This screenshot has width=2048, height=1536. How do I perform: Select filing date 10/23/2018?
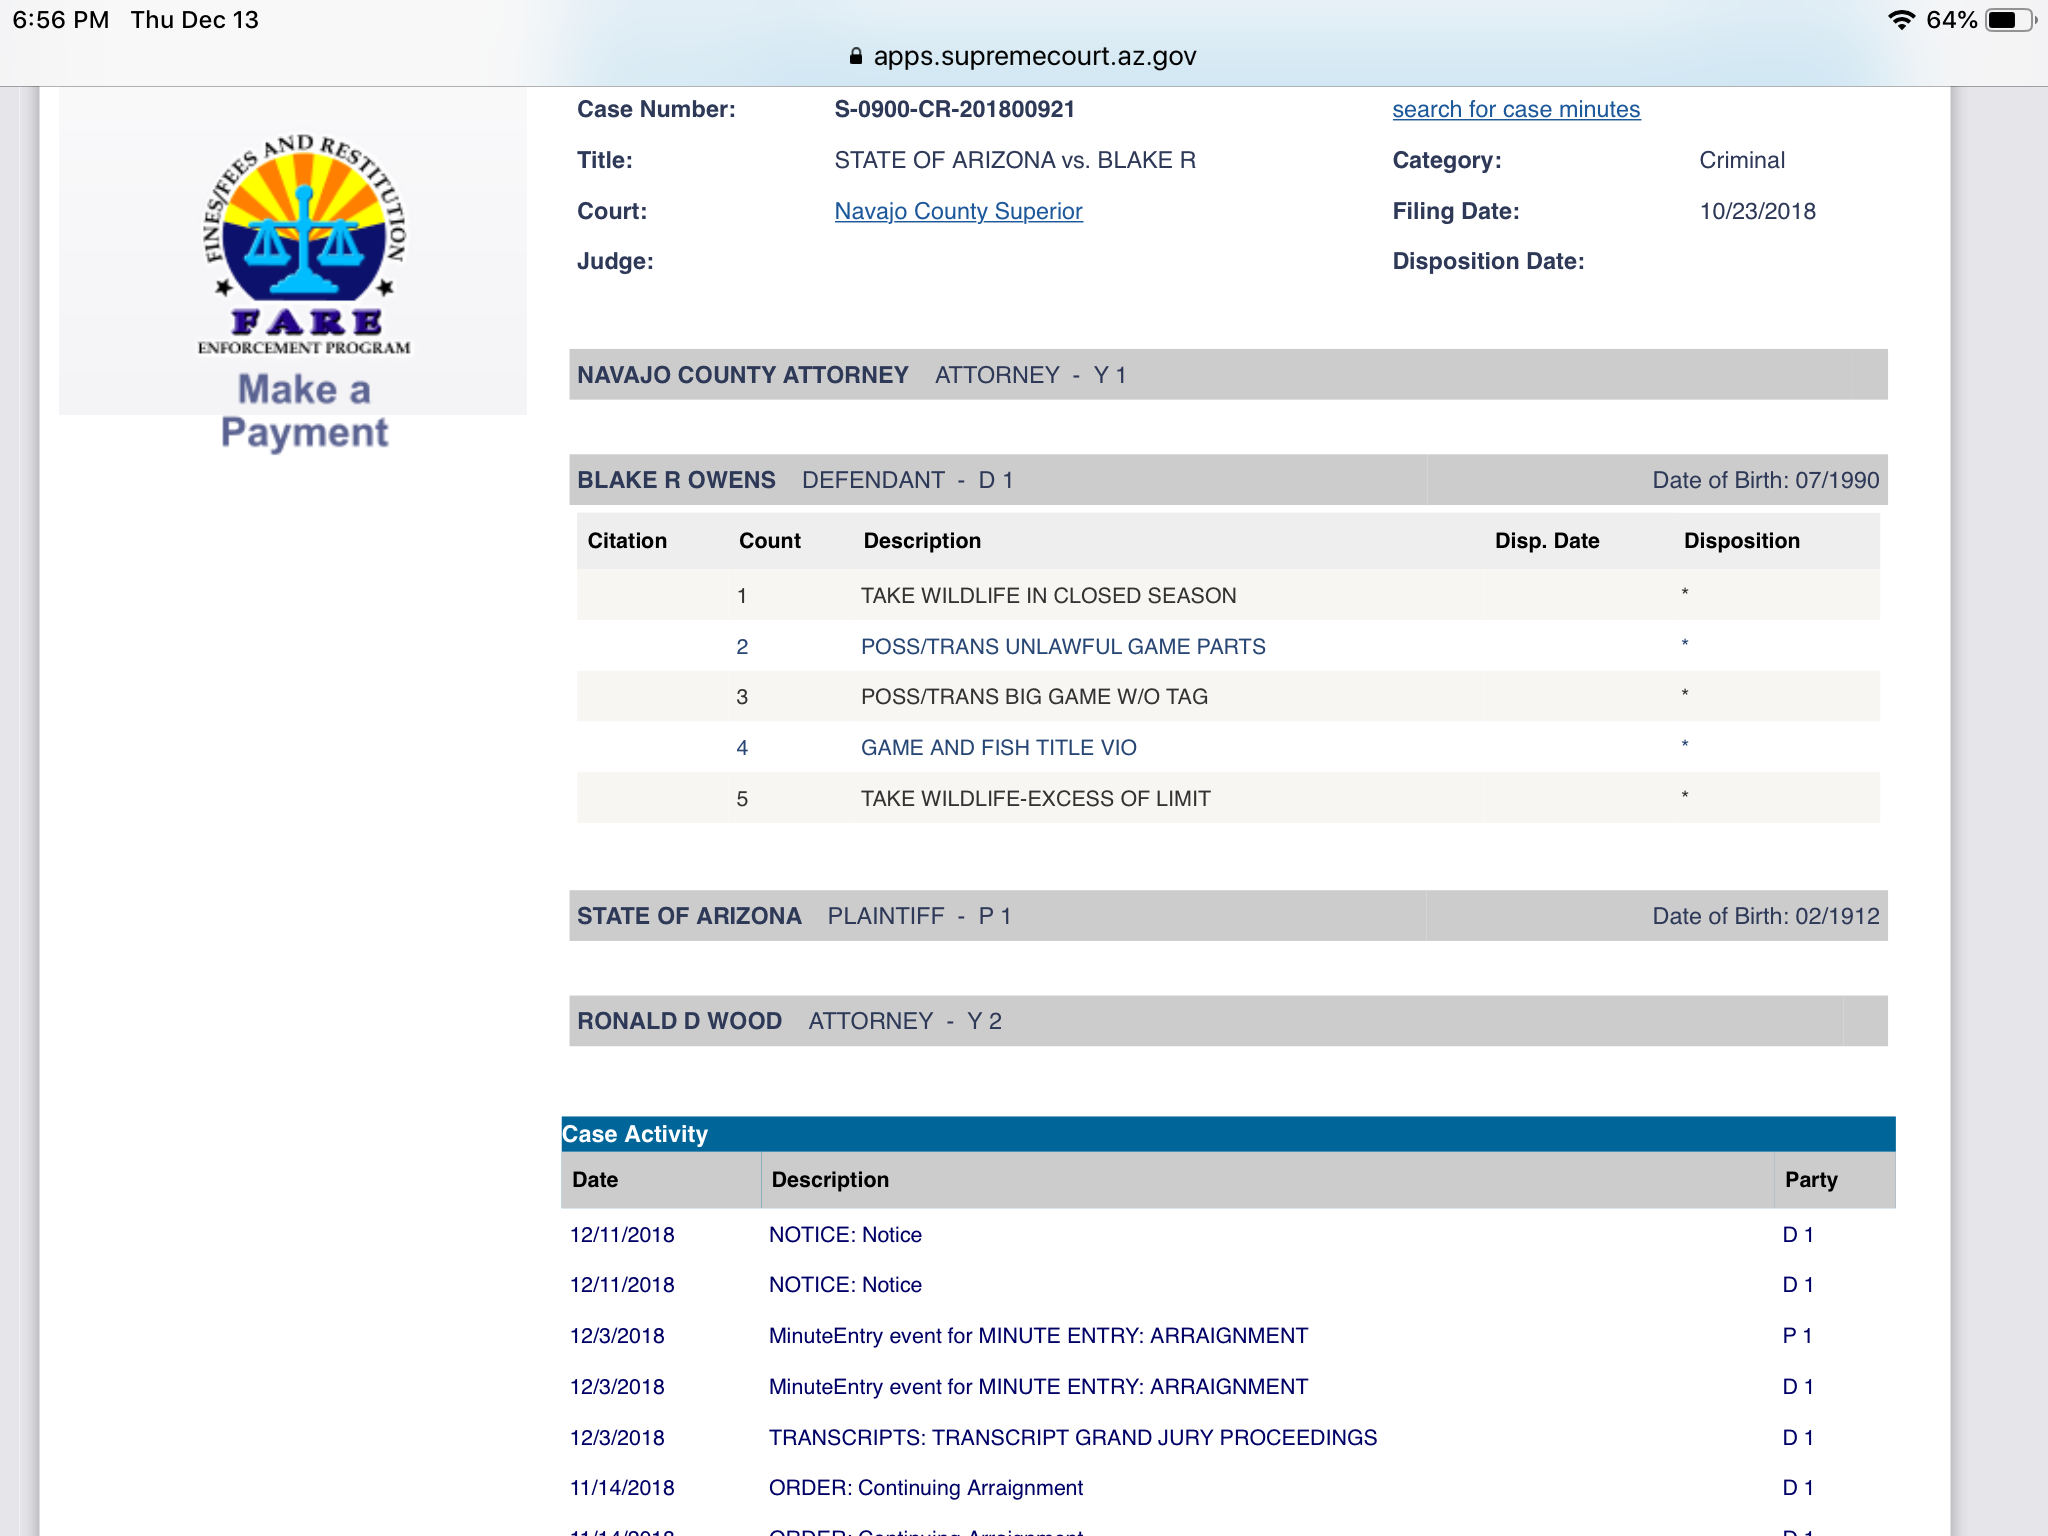pos(1757,211)
